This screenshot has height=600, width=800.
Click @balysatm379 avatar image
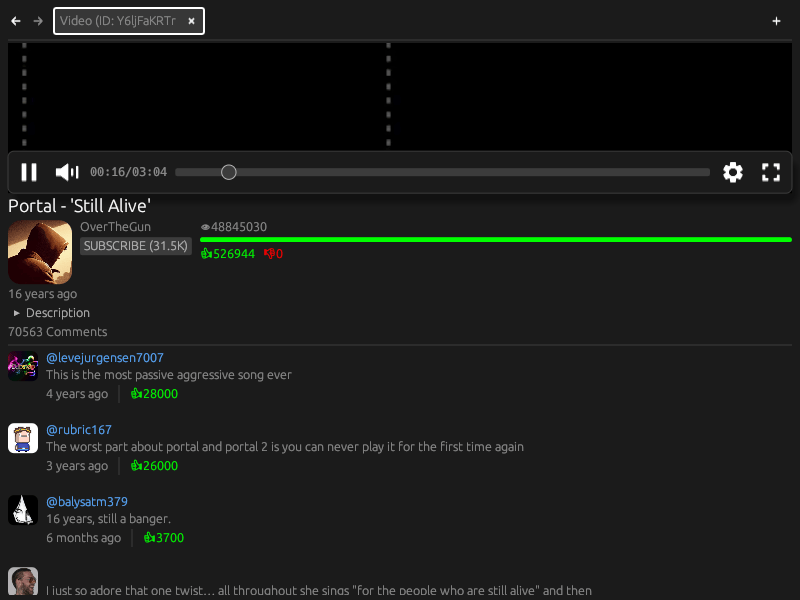click(x=23, y=510)
